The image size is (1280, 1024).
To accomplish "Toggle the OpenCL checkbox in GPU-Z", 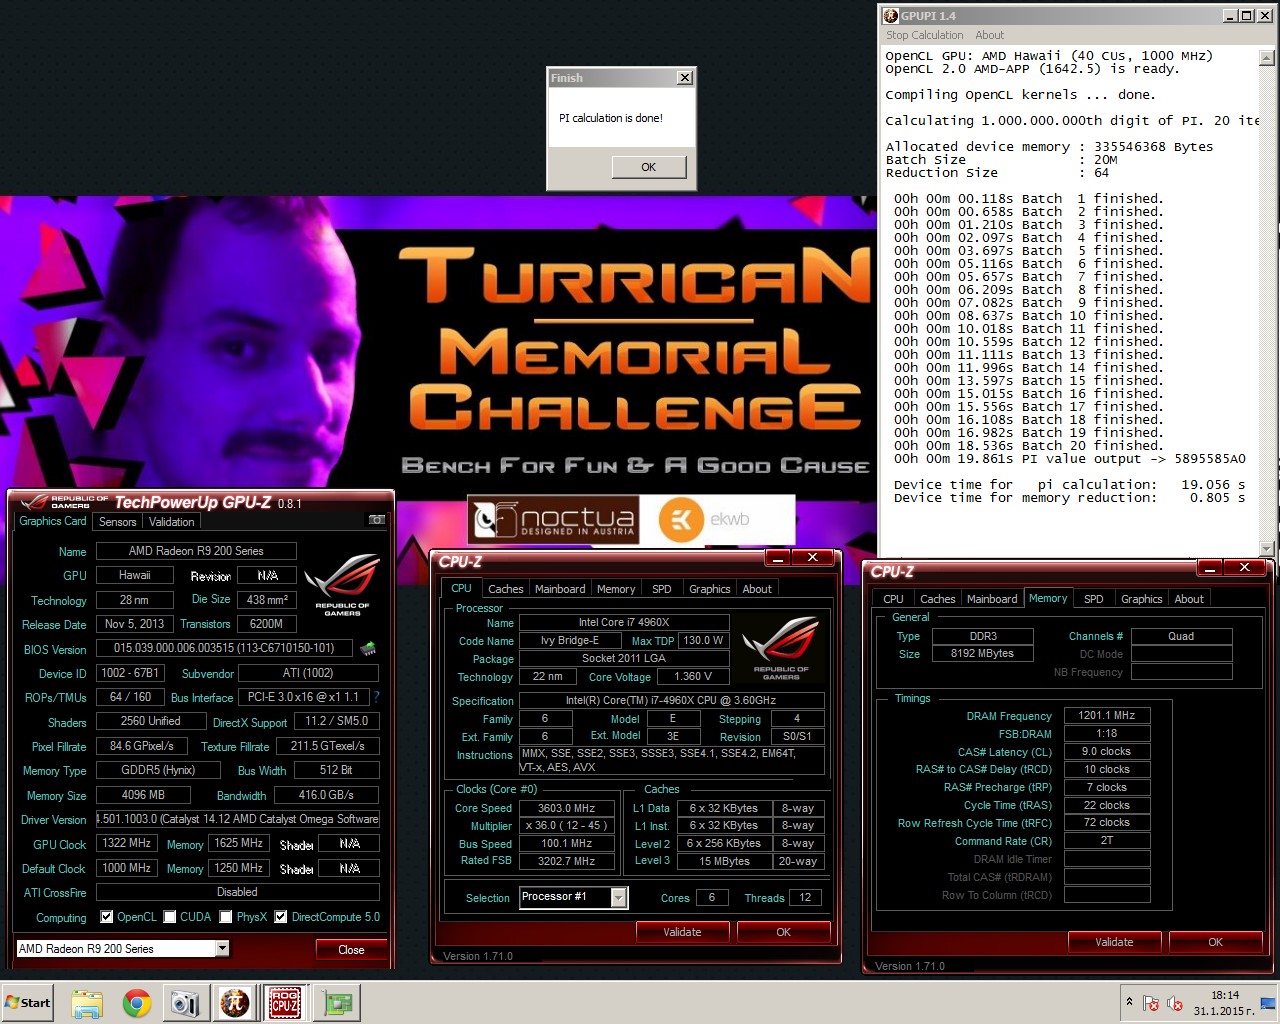I will pyautogui.click(x=107, y=917).
